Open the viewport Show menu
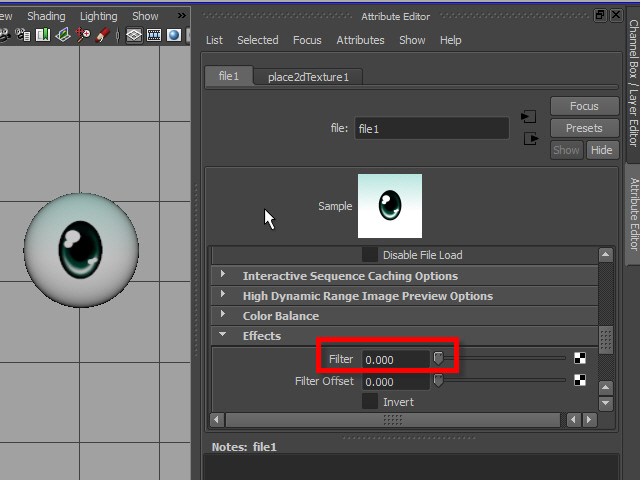 (145, 16)
